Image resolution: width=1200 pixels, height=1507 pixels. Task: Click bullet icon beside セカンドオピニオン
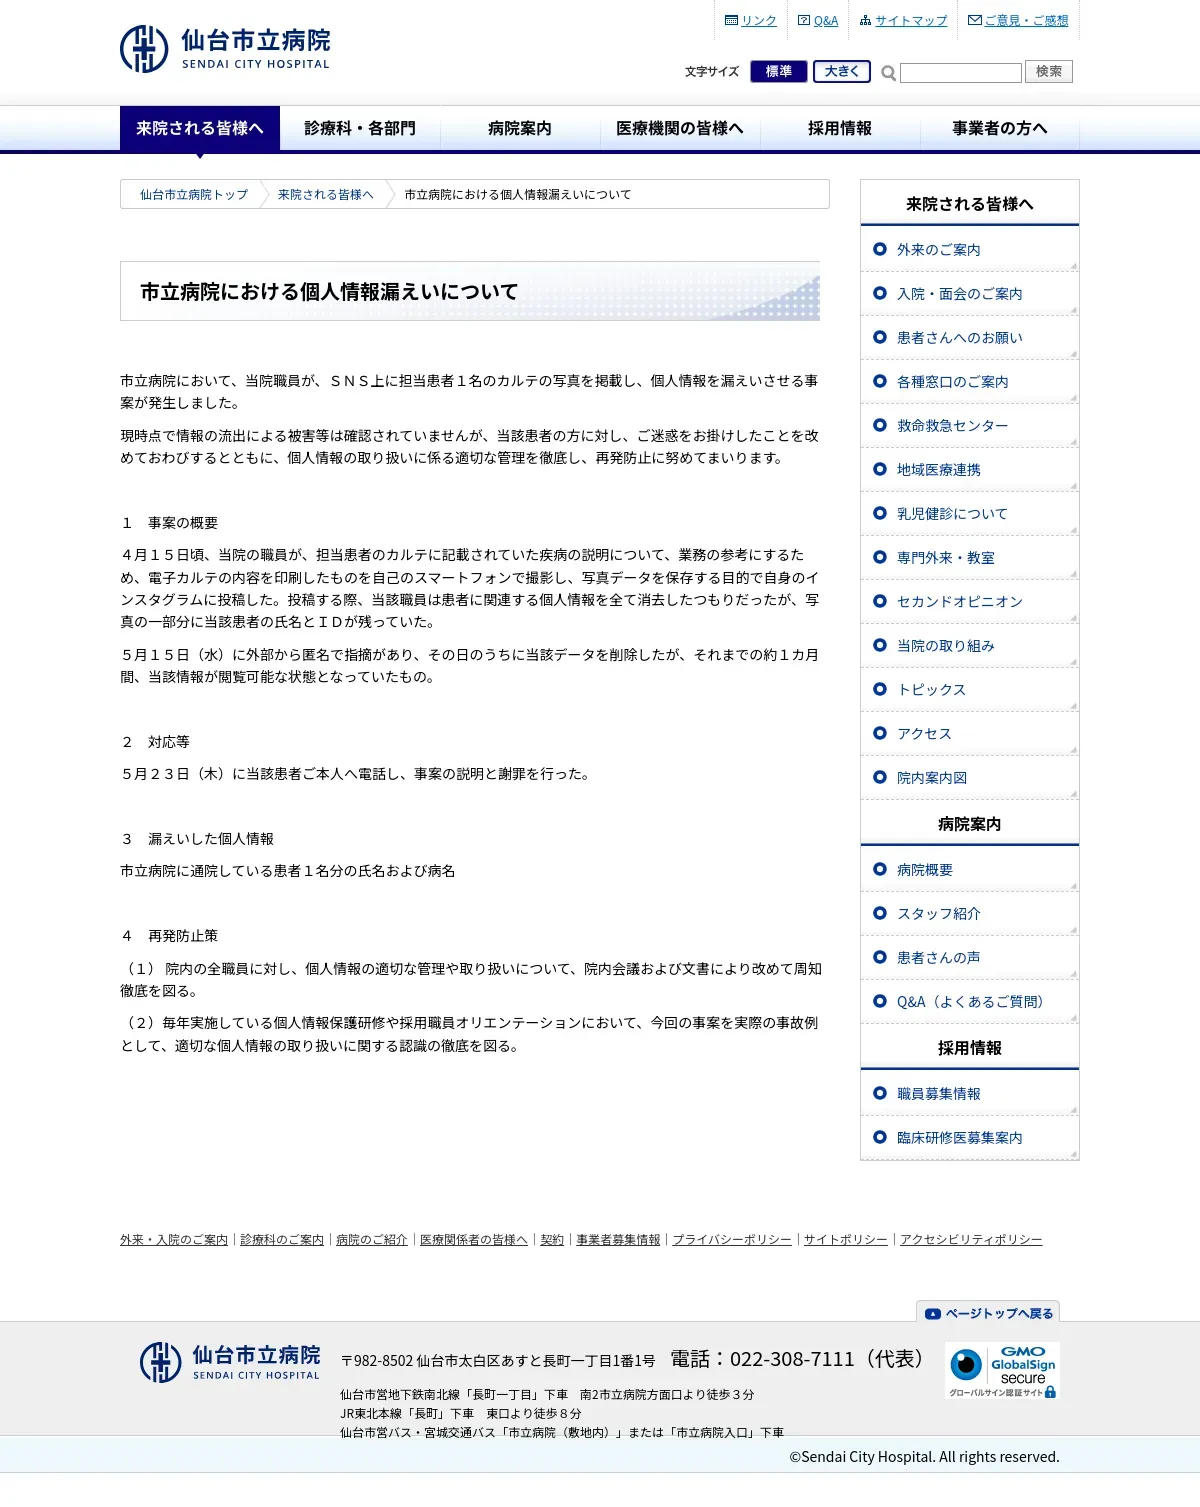coord(880,601)
